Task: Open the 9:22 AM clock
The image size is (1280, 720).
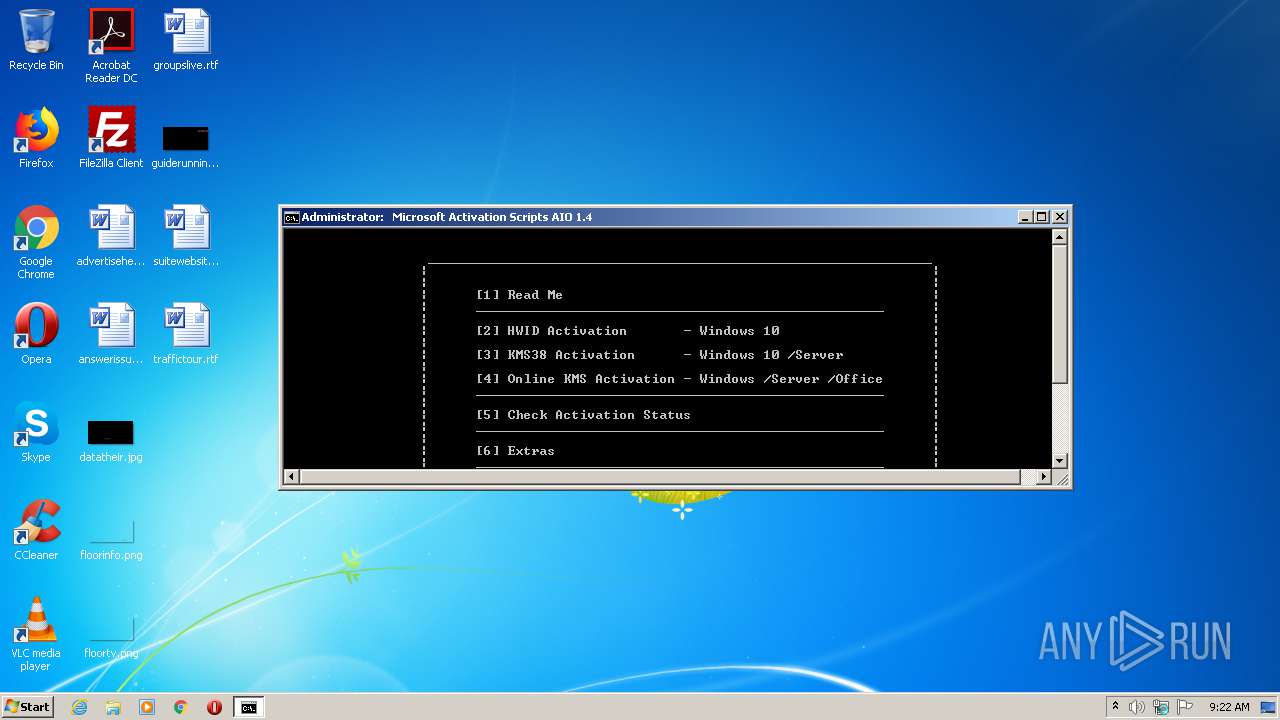Action: click(x=1229, y=707)
